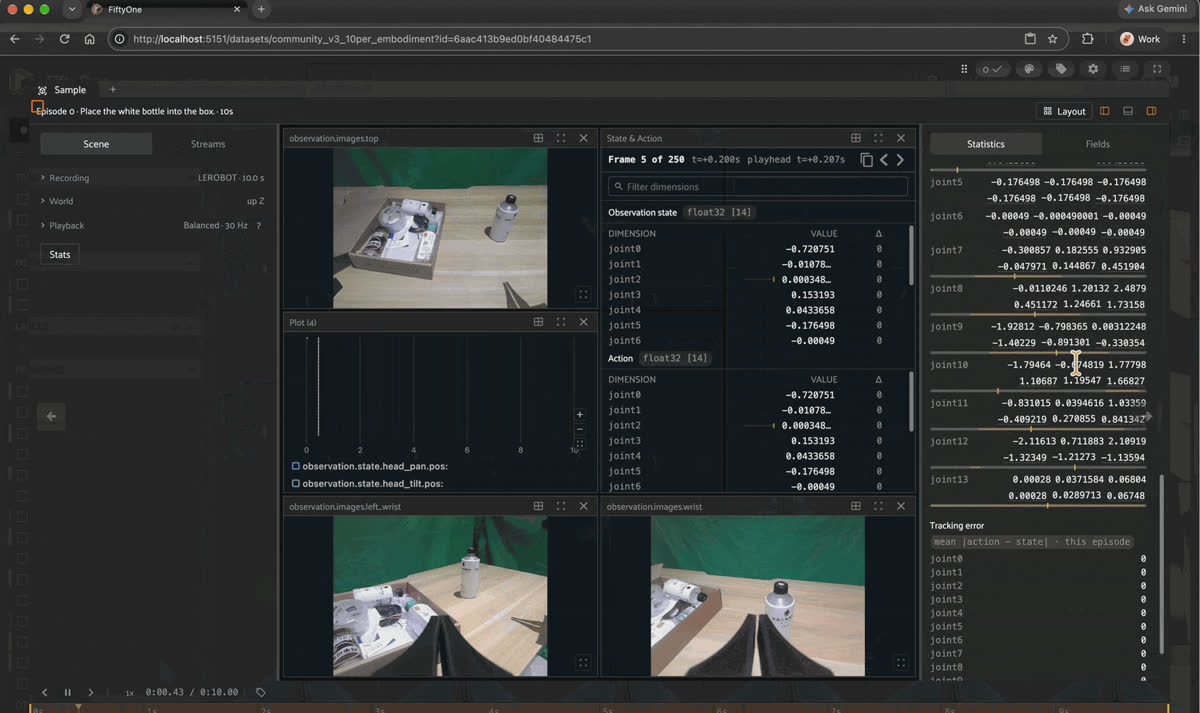Grab the drag handle dots icon
This screenshot has height=713, width=1200.
coord(964,69)
